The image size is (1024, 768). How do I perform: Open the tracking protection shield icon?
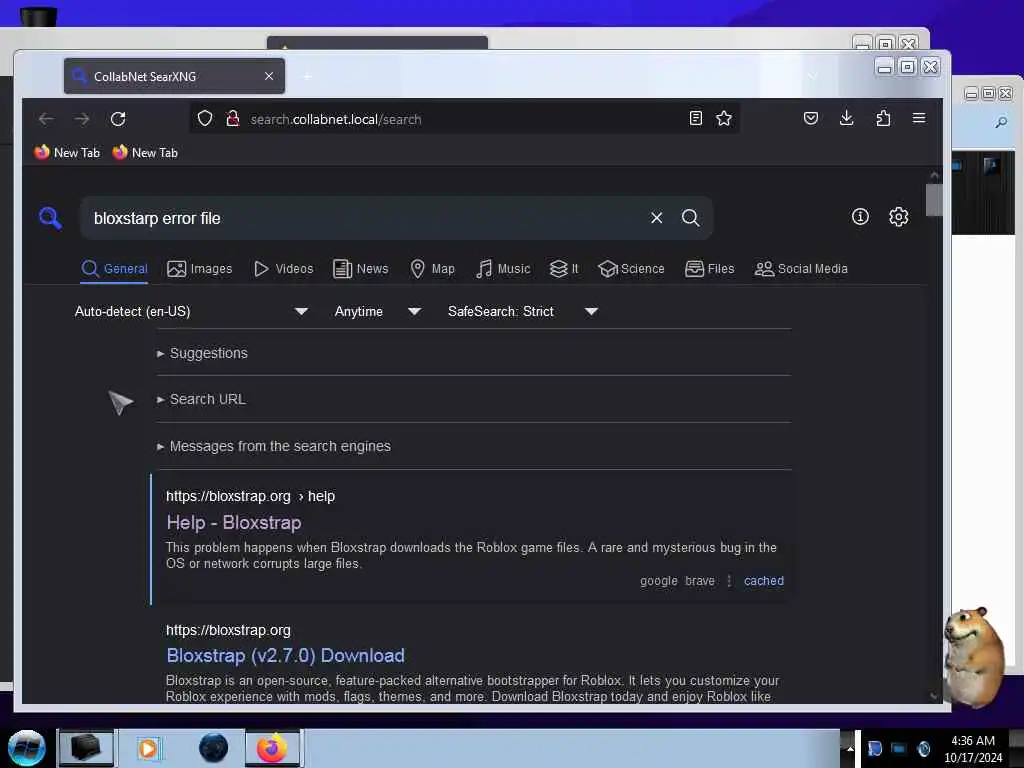[205, 119]
